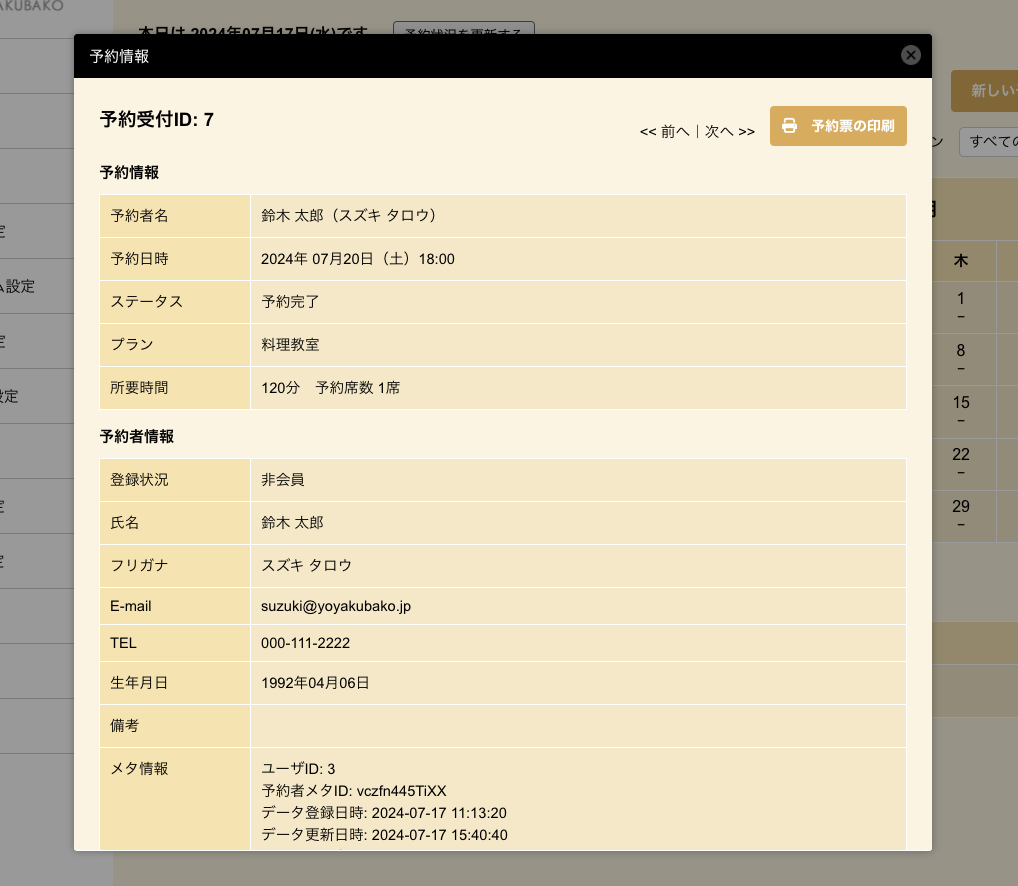Go to previous reservation via << 前へ

click(x=665, y=132)
